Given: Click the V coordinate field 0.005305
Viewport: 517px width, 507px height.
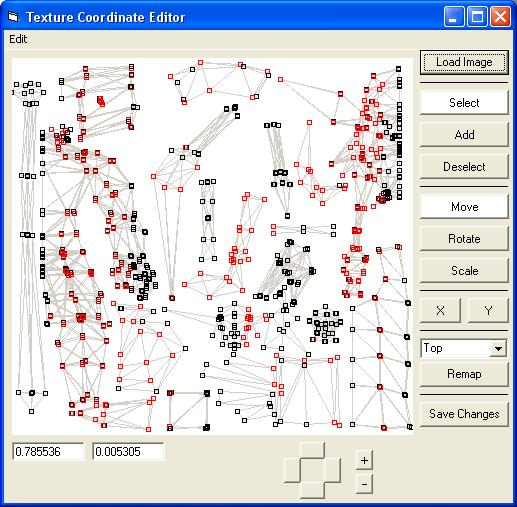Looking at the screenshot, I should point(128,452).
